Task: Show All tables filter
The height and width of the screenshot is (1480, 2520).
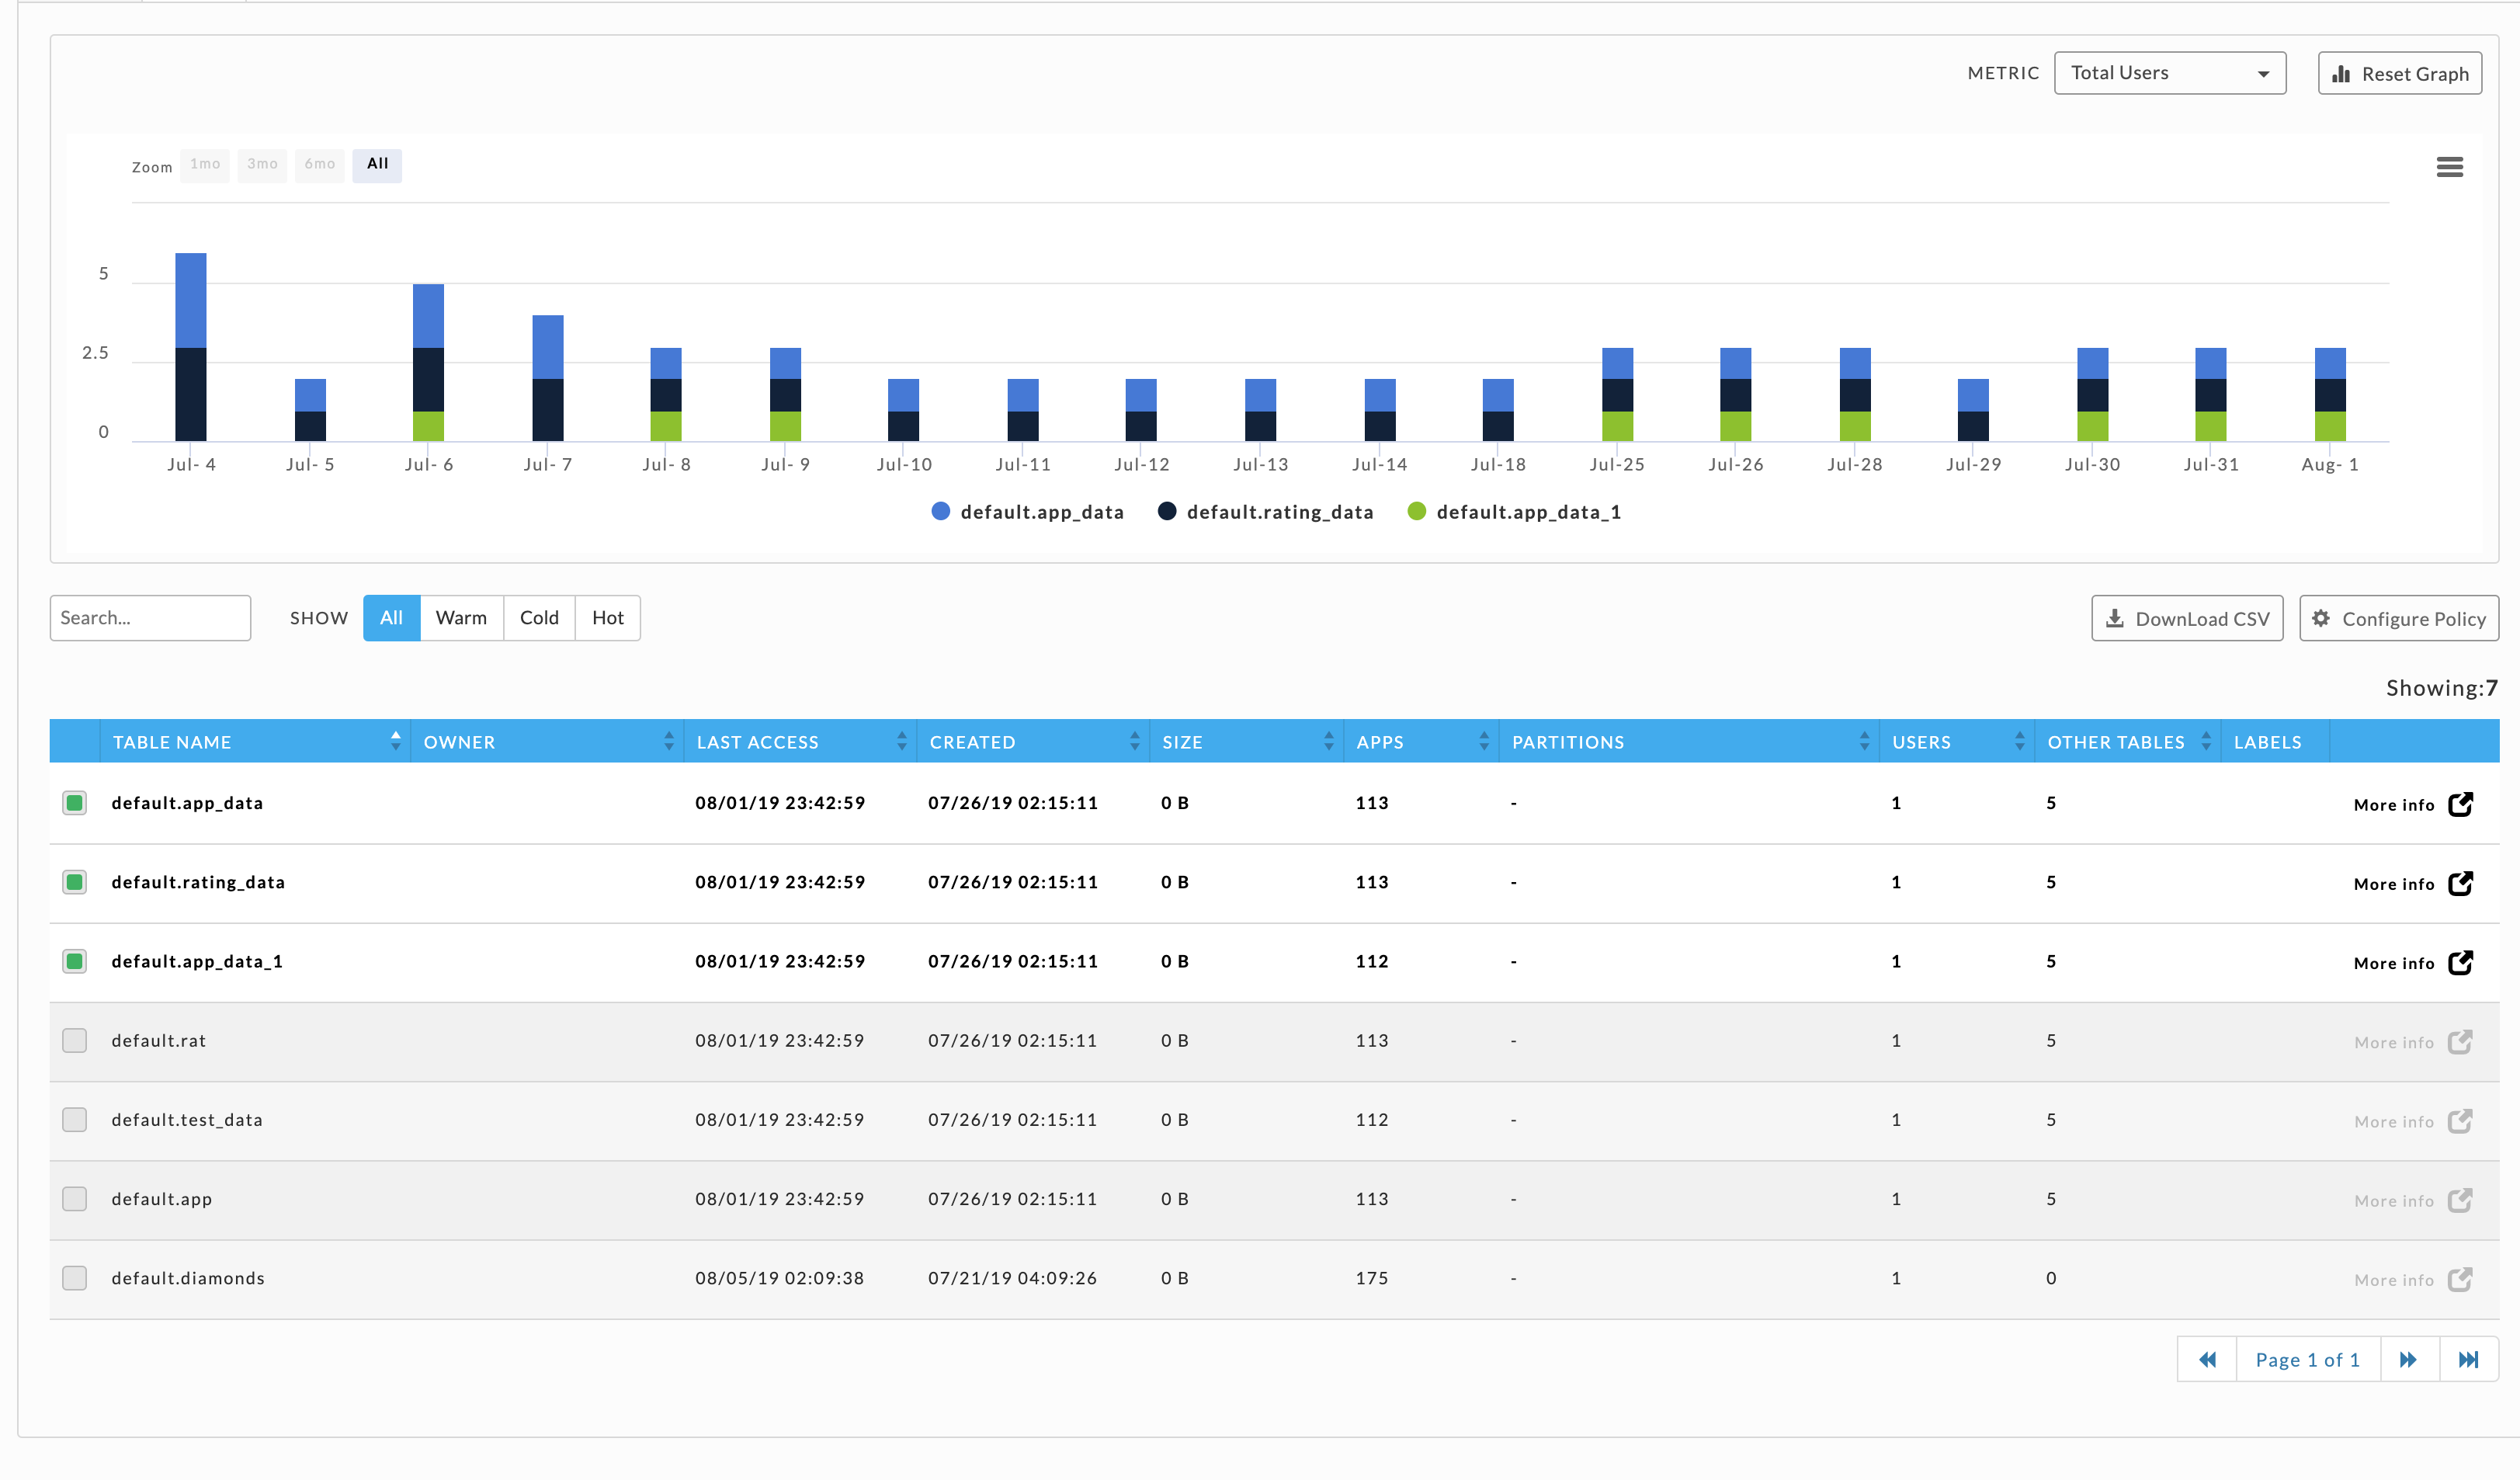Action: point(391,618)
